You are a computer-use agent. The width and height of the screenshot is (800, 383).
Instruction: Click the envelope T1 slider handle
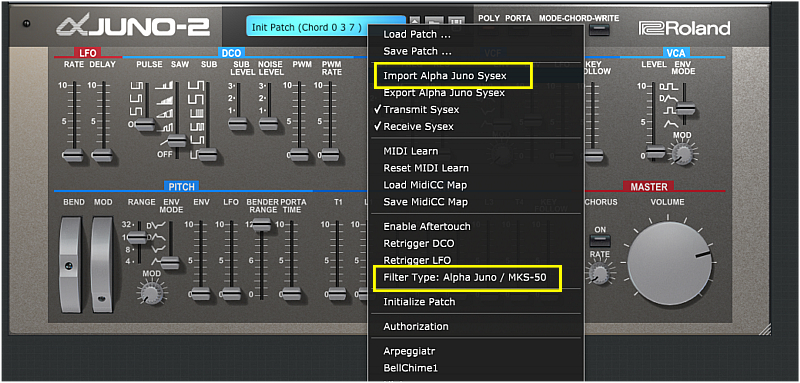(x=337, y=294)
